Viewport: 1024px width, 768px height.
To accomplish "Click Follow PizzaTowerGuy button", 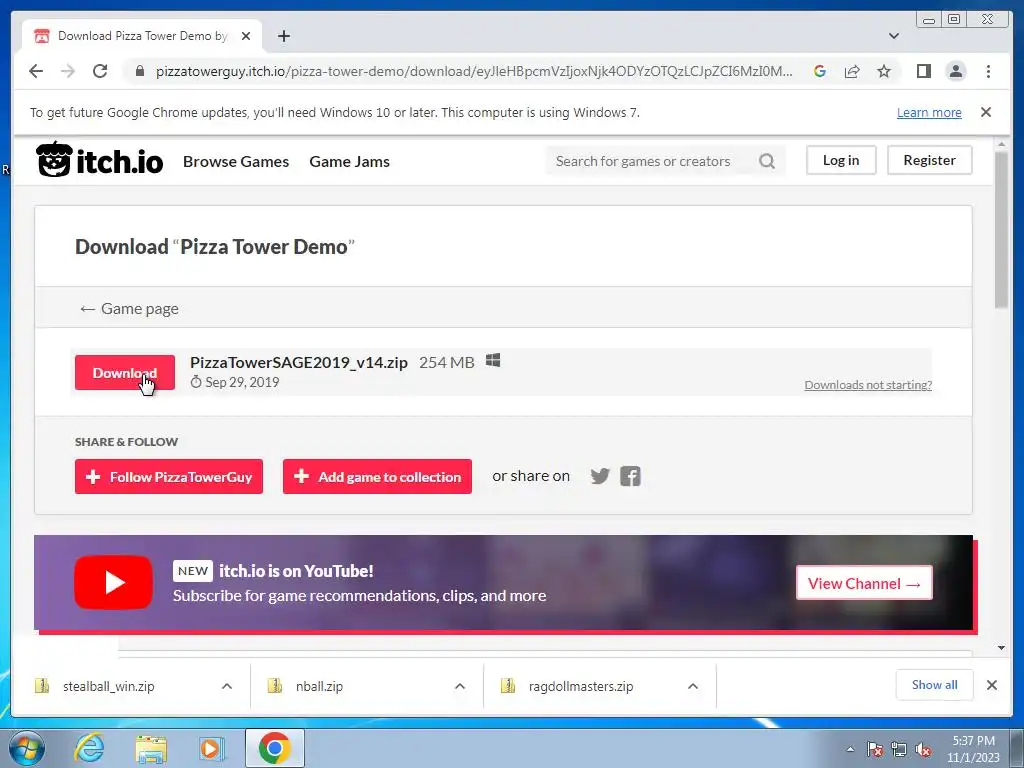I will 168,477.
